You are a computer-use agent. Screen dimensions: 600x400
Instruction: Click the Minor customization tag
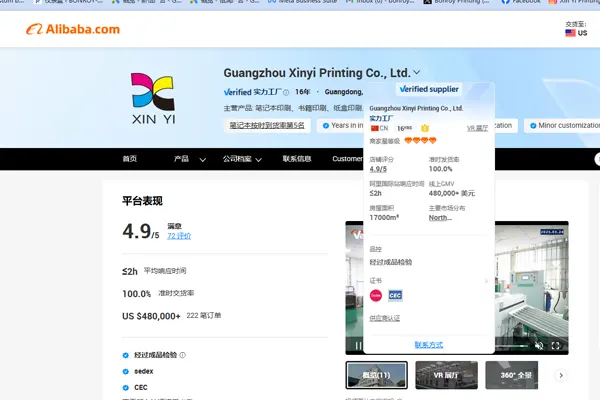[x=562, y=126]
